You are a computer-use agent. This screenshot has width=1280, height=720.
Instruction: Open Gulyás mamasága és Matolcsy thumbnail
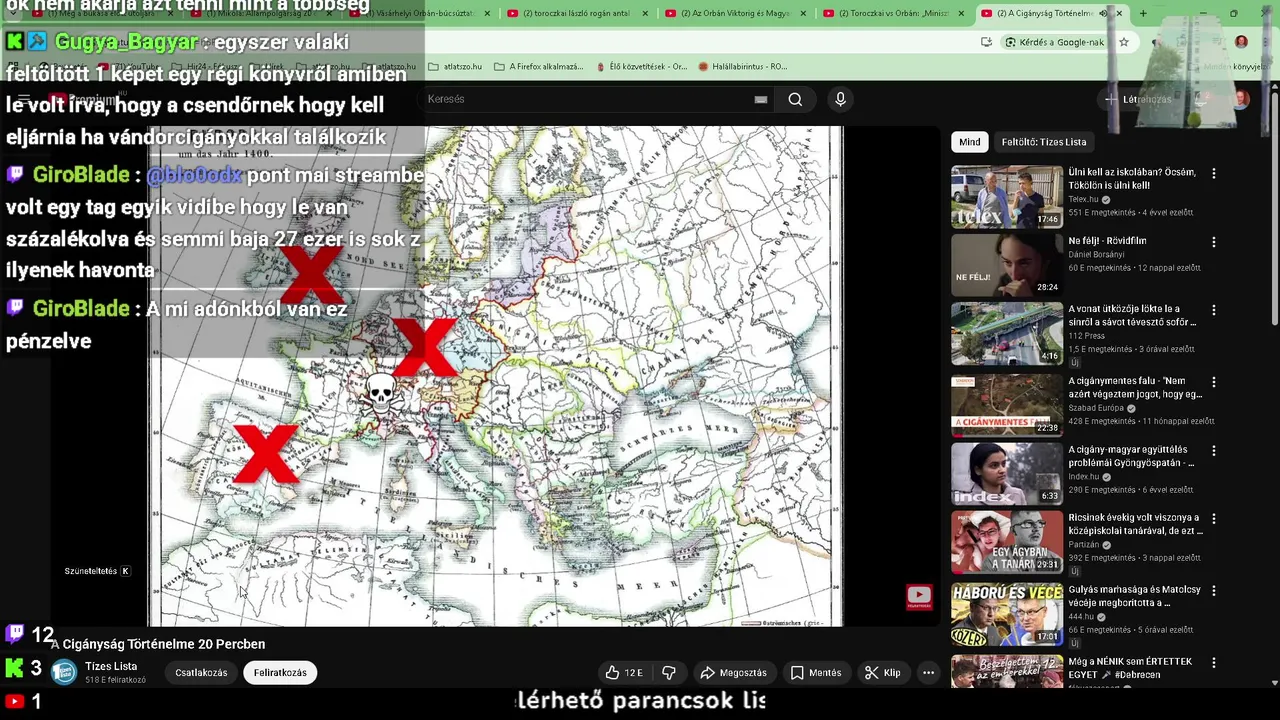point(1006,614)
